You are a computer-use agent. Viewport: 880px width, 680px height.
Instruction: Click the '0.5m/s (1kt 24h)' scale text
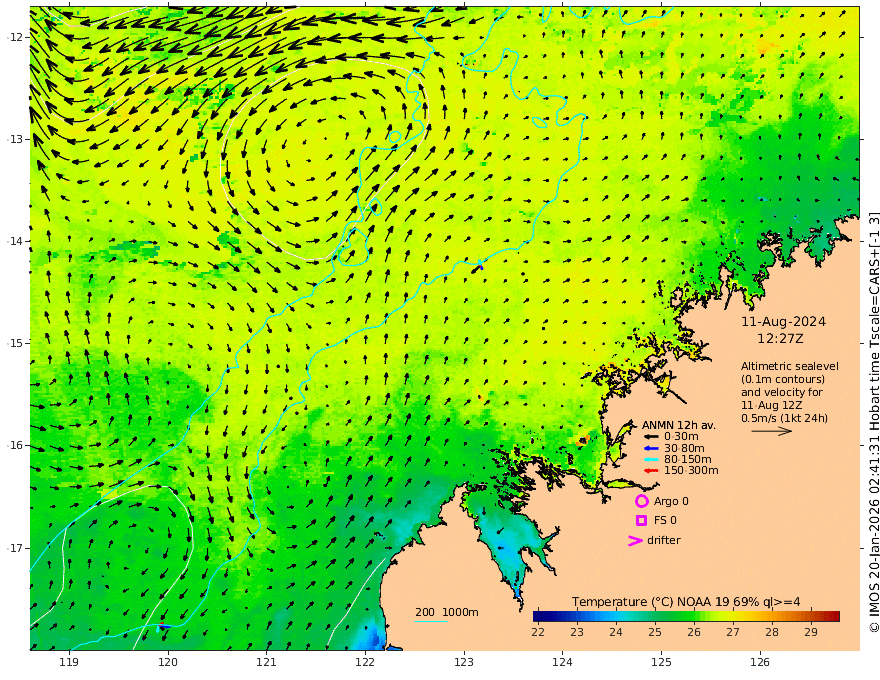click(784, 418)
